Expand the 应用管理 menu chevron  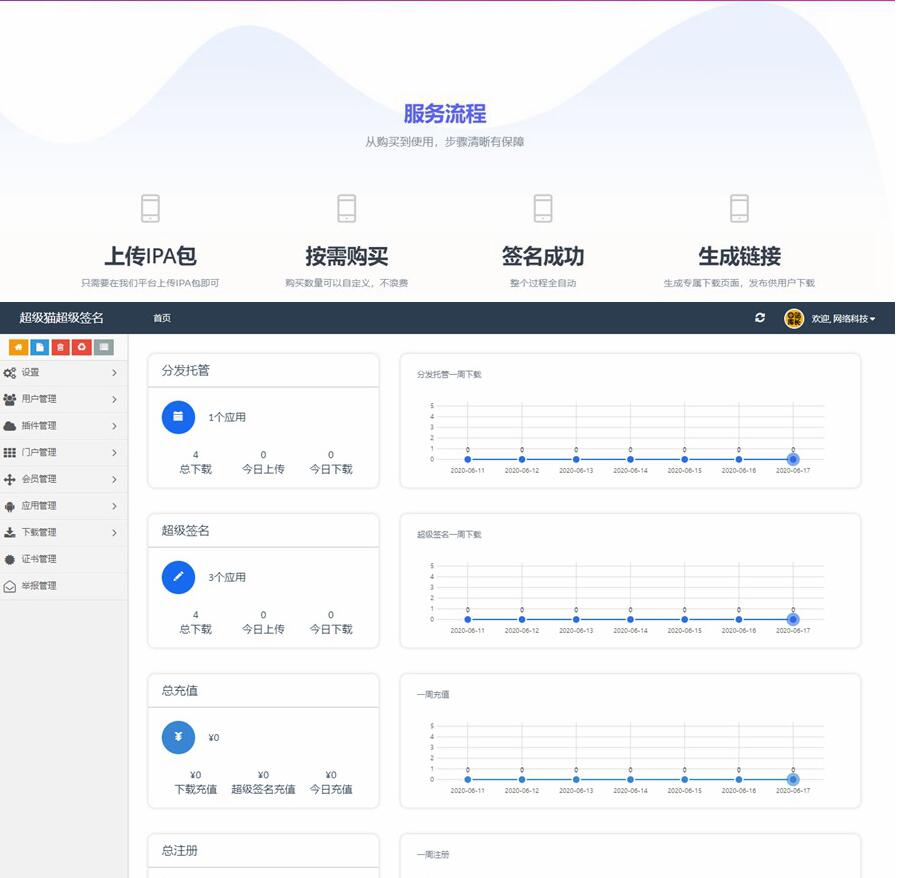pyautogui.click(x=115, y=506)
